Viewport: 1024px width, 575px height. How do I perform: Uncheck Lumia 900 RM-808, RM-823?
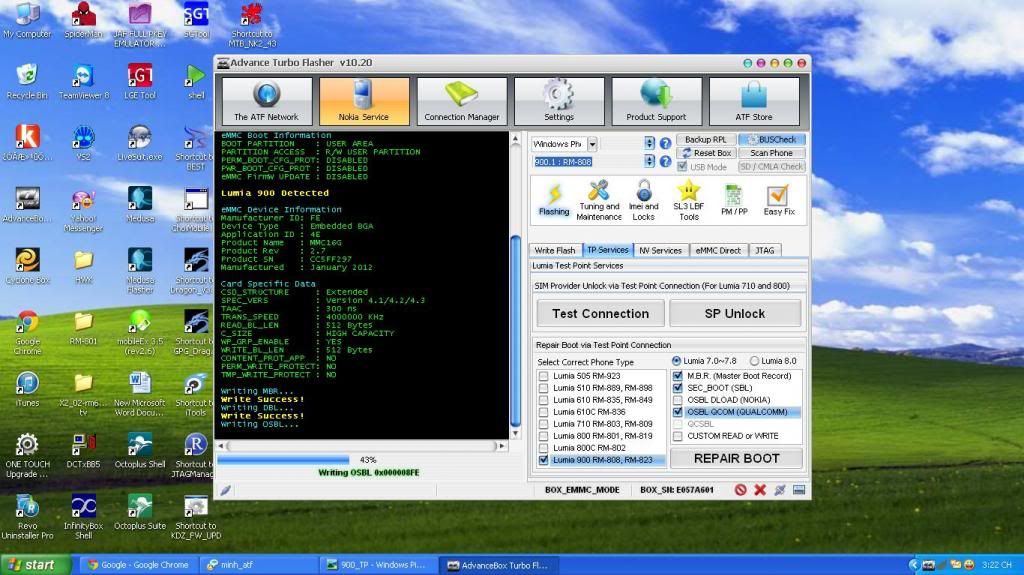pyautogui.click(x=543, y=460)
